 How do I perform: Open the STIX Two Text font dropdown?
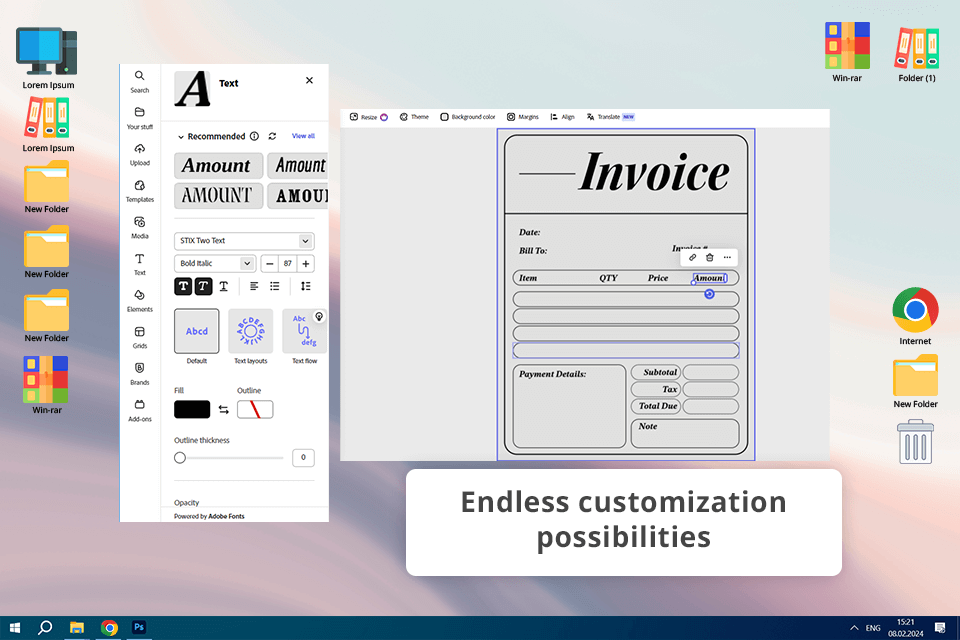tap(244, 241)
